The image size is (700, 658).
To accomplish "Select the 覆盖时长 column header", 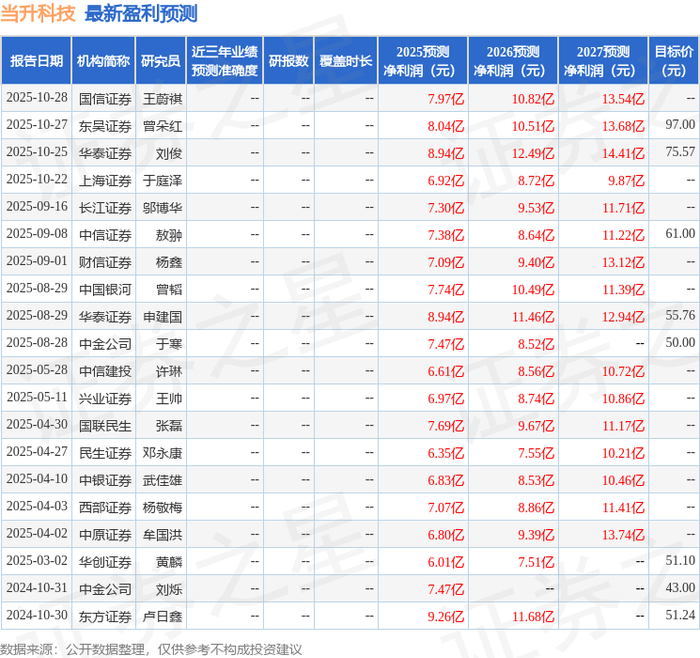I will pyautogui.click(x=346, y=61).
